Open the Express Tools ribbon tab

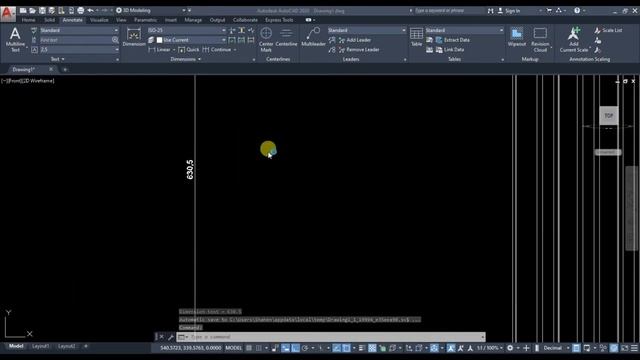coord(279,20)
